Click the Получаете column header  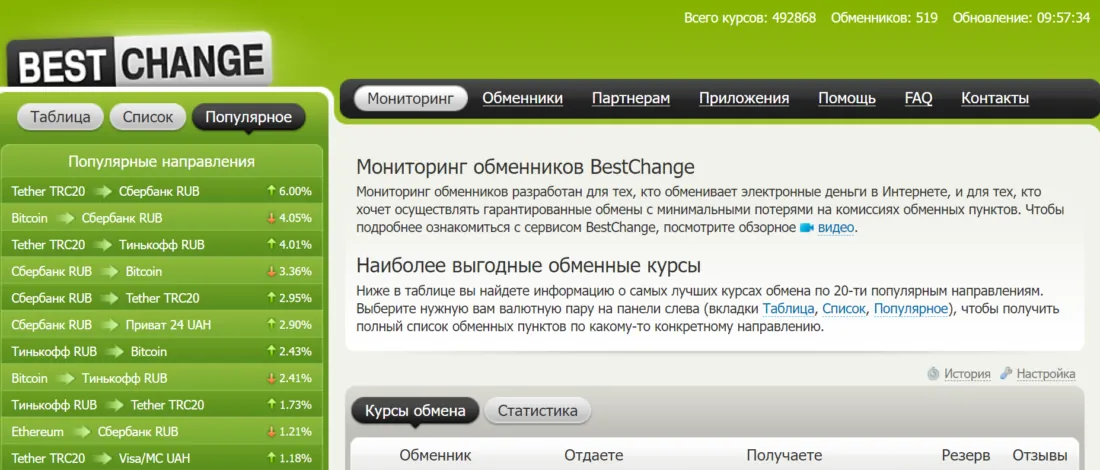[784, 455]
